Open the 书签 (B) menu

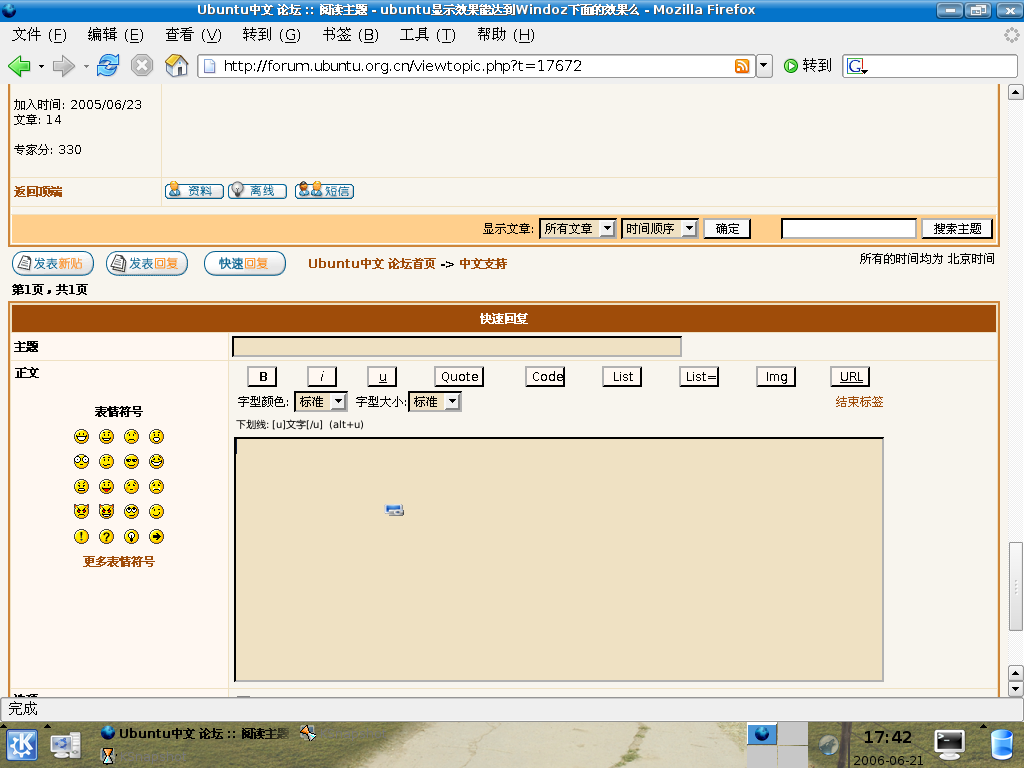[x=350, y=35]
